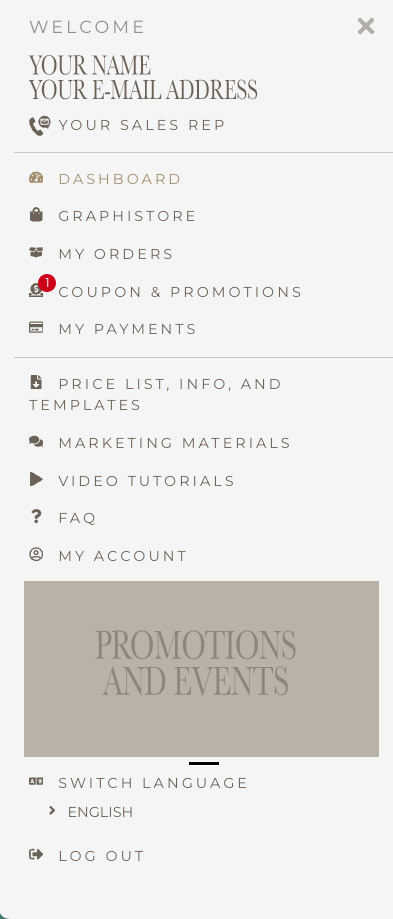Click the Dashboard gauge icon

[x=36, y=178]
